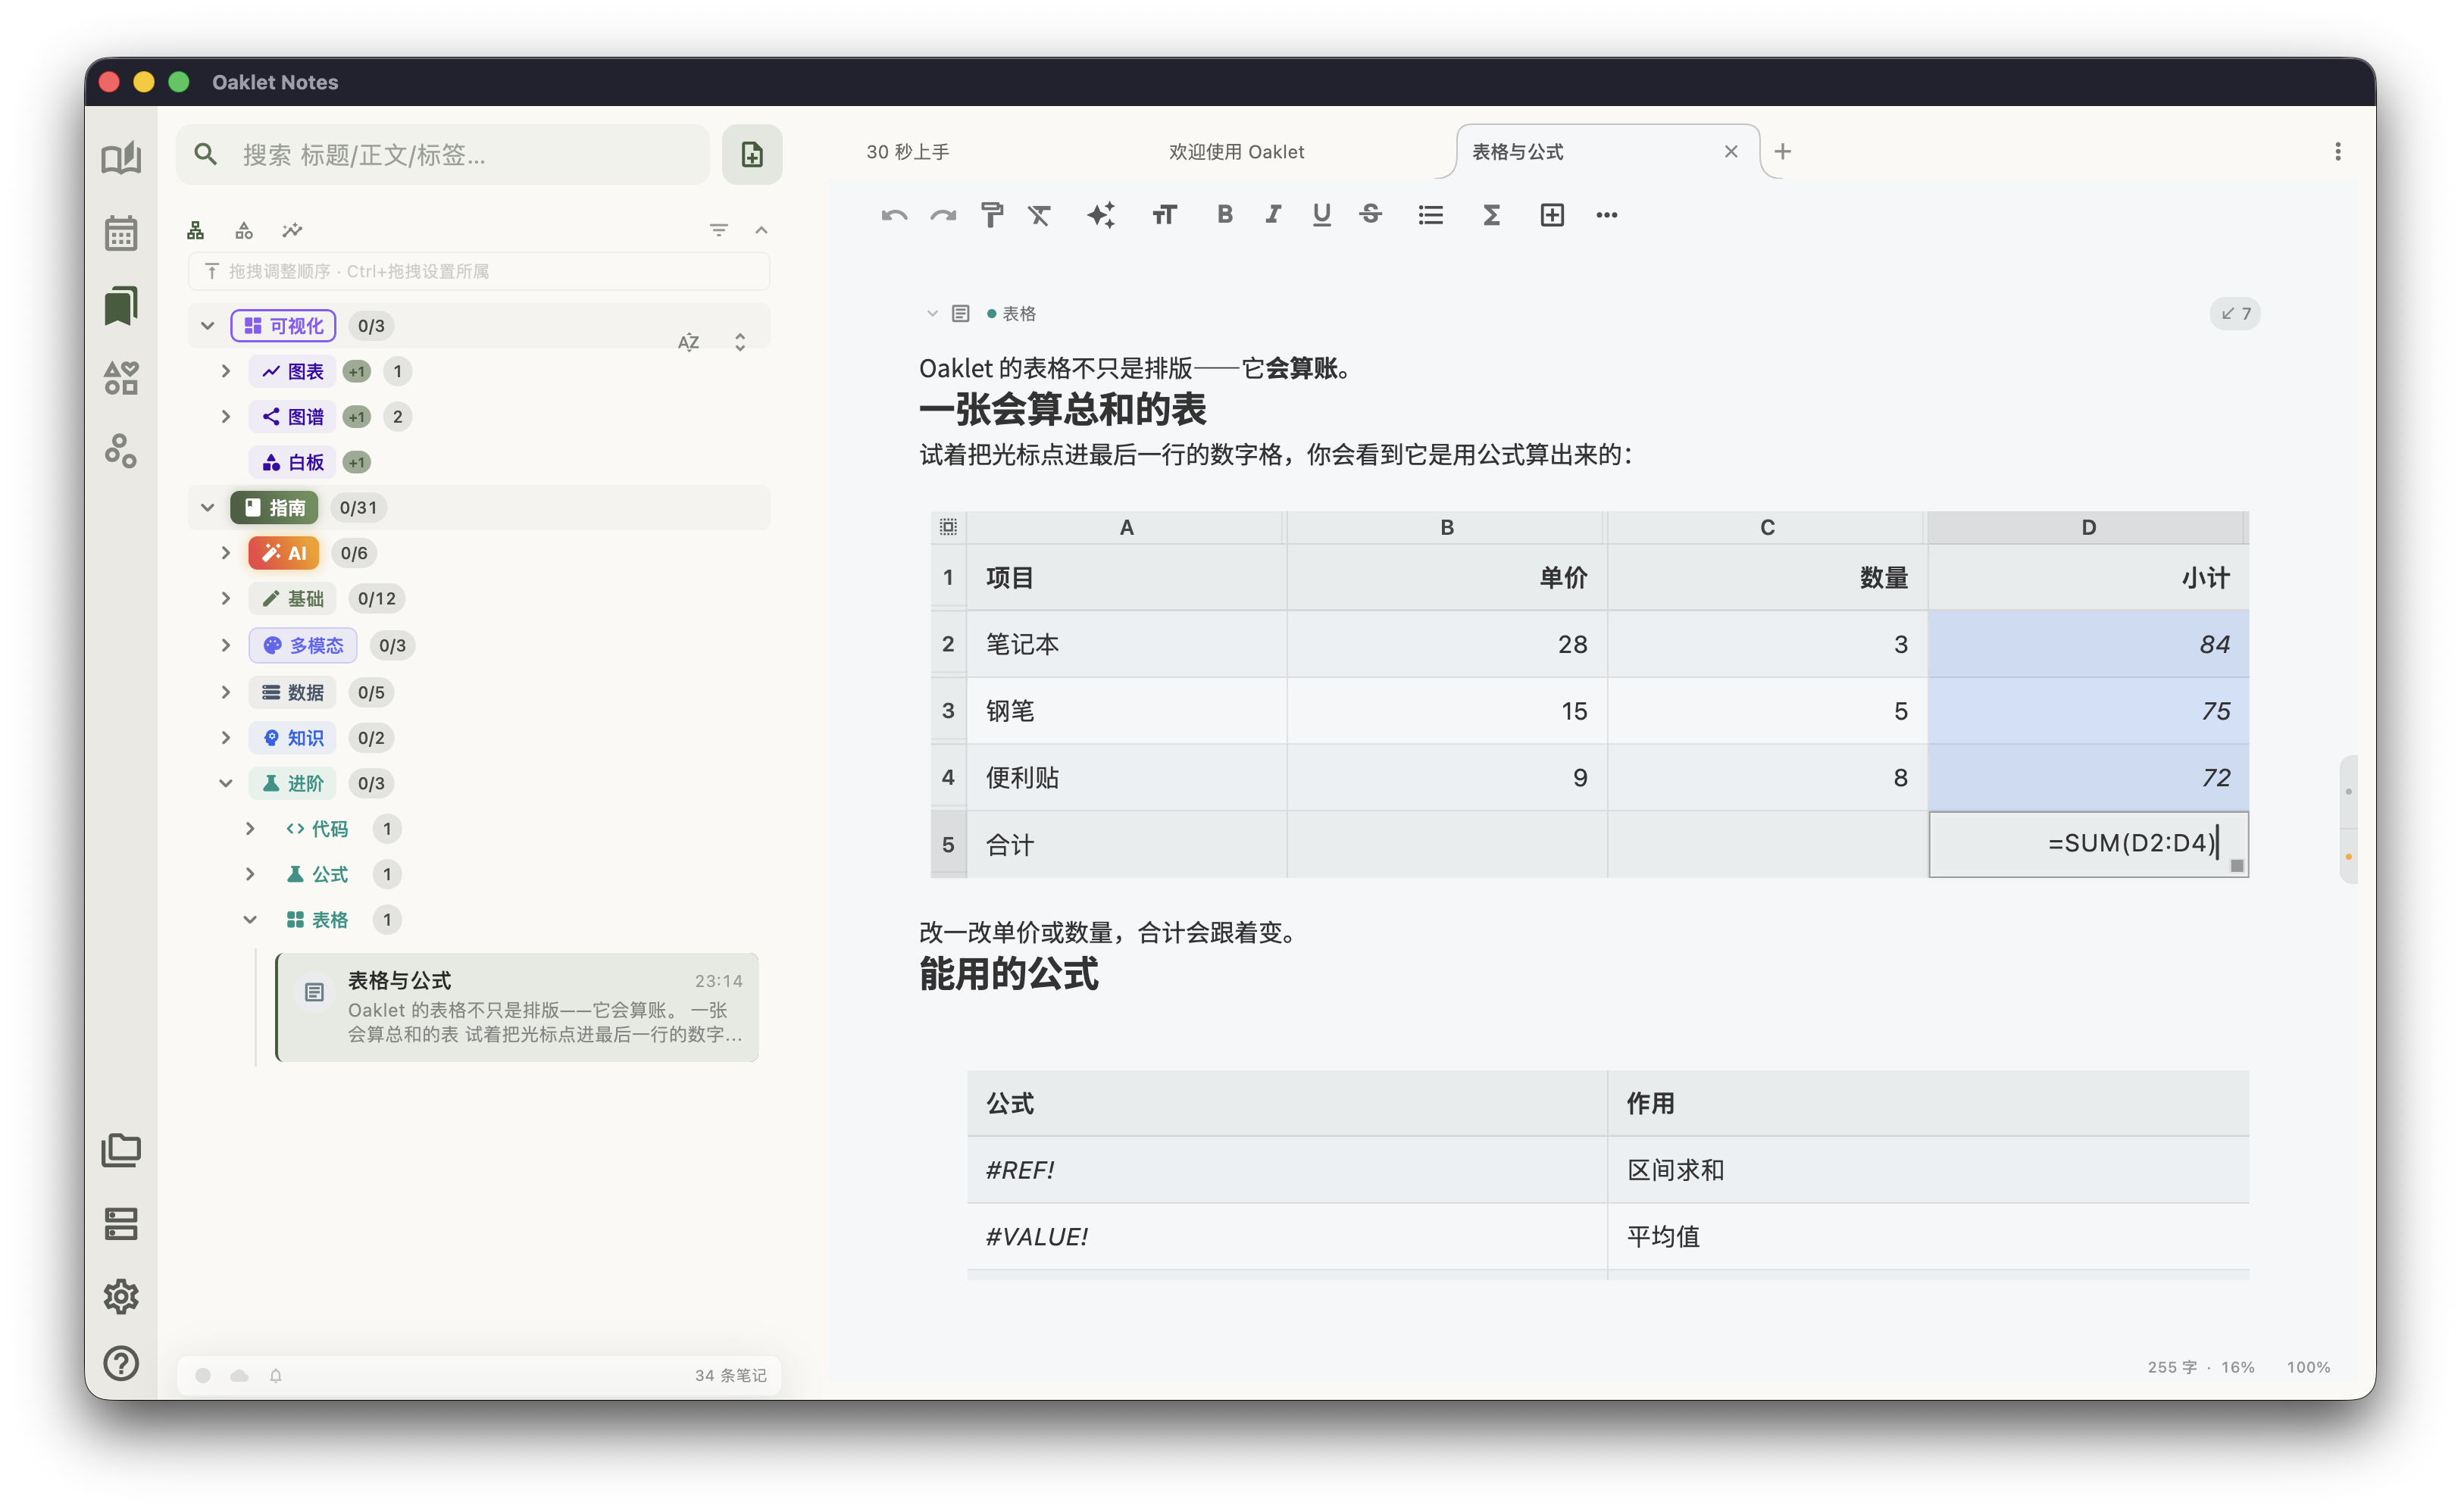Expand the 数据 tag
Image resolution: width=2461 pixels, height=1512 pixels.
coord(226,691)
